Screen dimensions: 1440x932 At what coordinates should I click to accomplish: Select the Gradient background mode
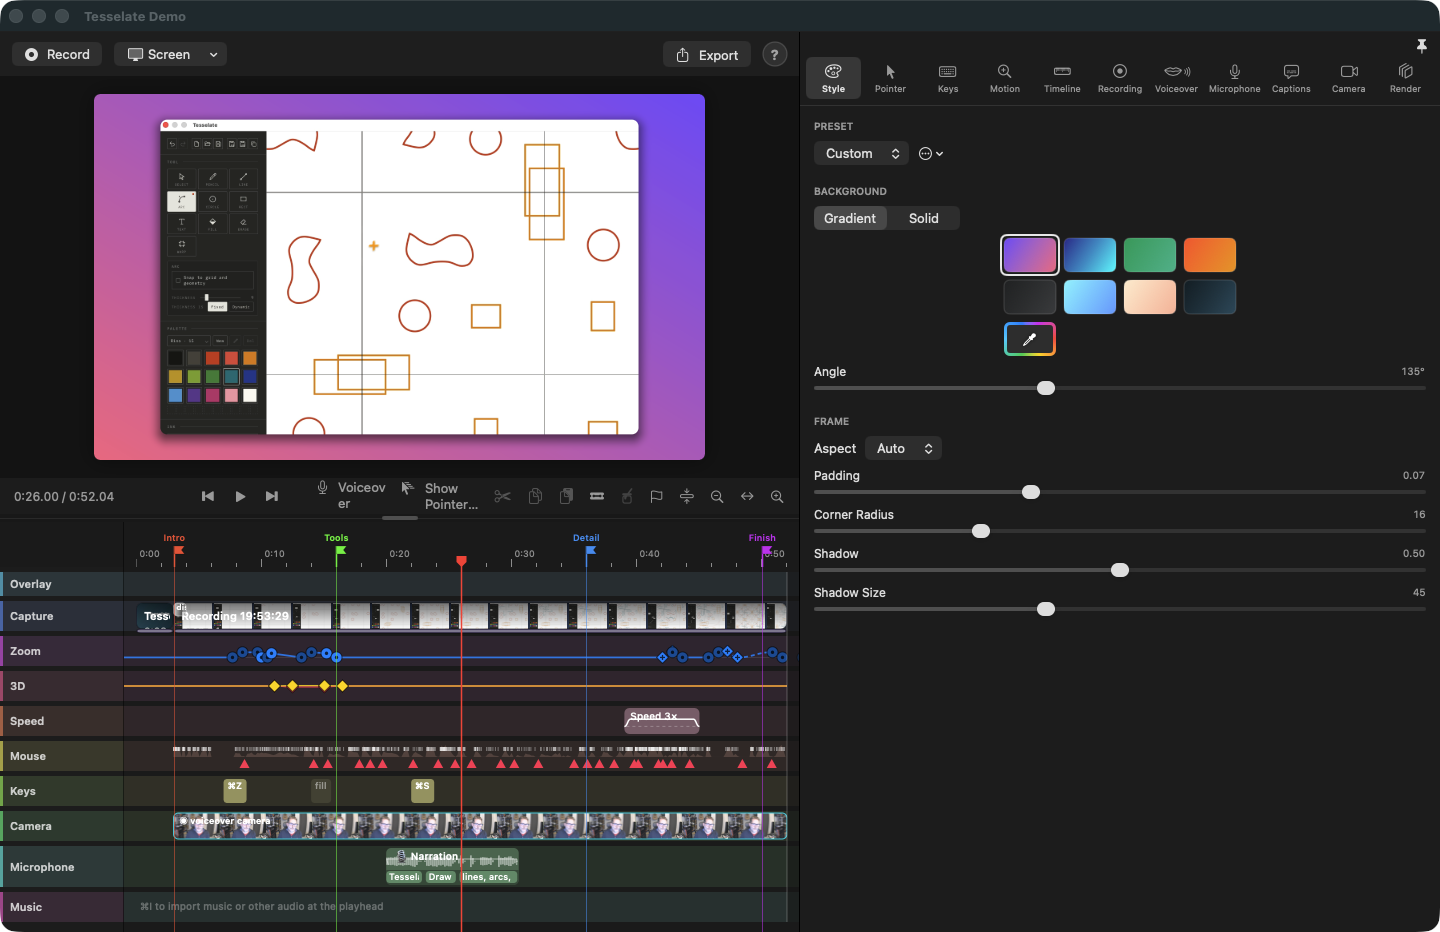pyautogui.click(x=850, y=218)
